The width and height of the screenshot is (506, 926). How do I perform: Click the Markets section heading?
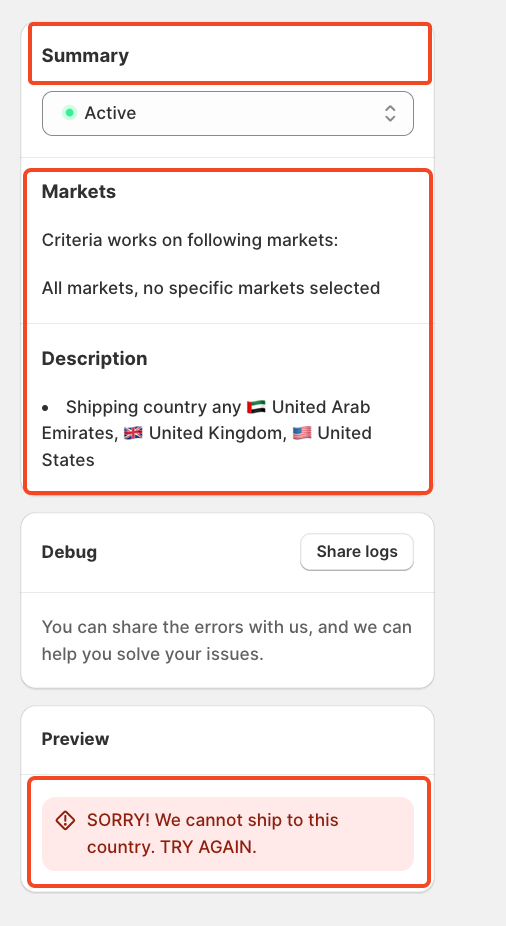pyautogui.click(x=79, y=192)
